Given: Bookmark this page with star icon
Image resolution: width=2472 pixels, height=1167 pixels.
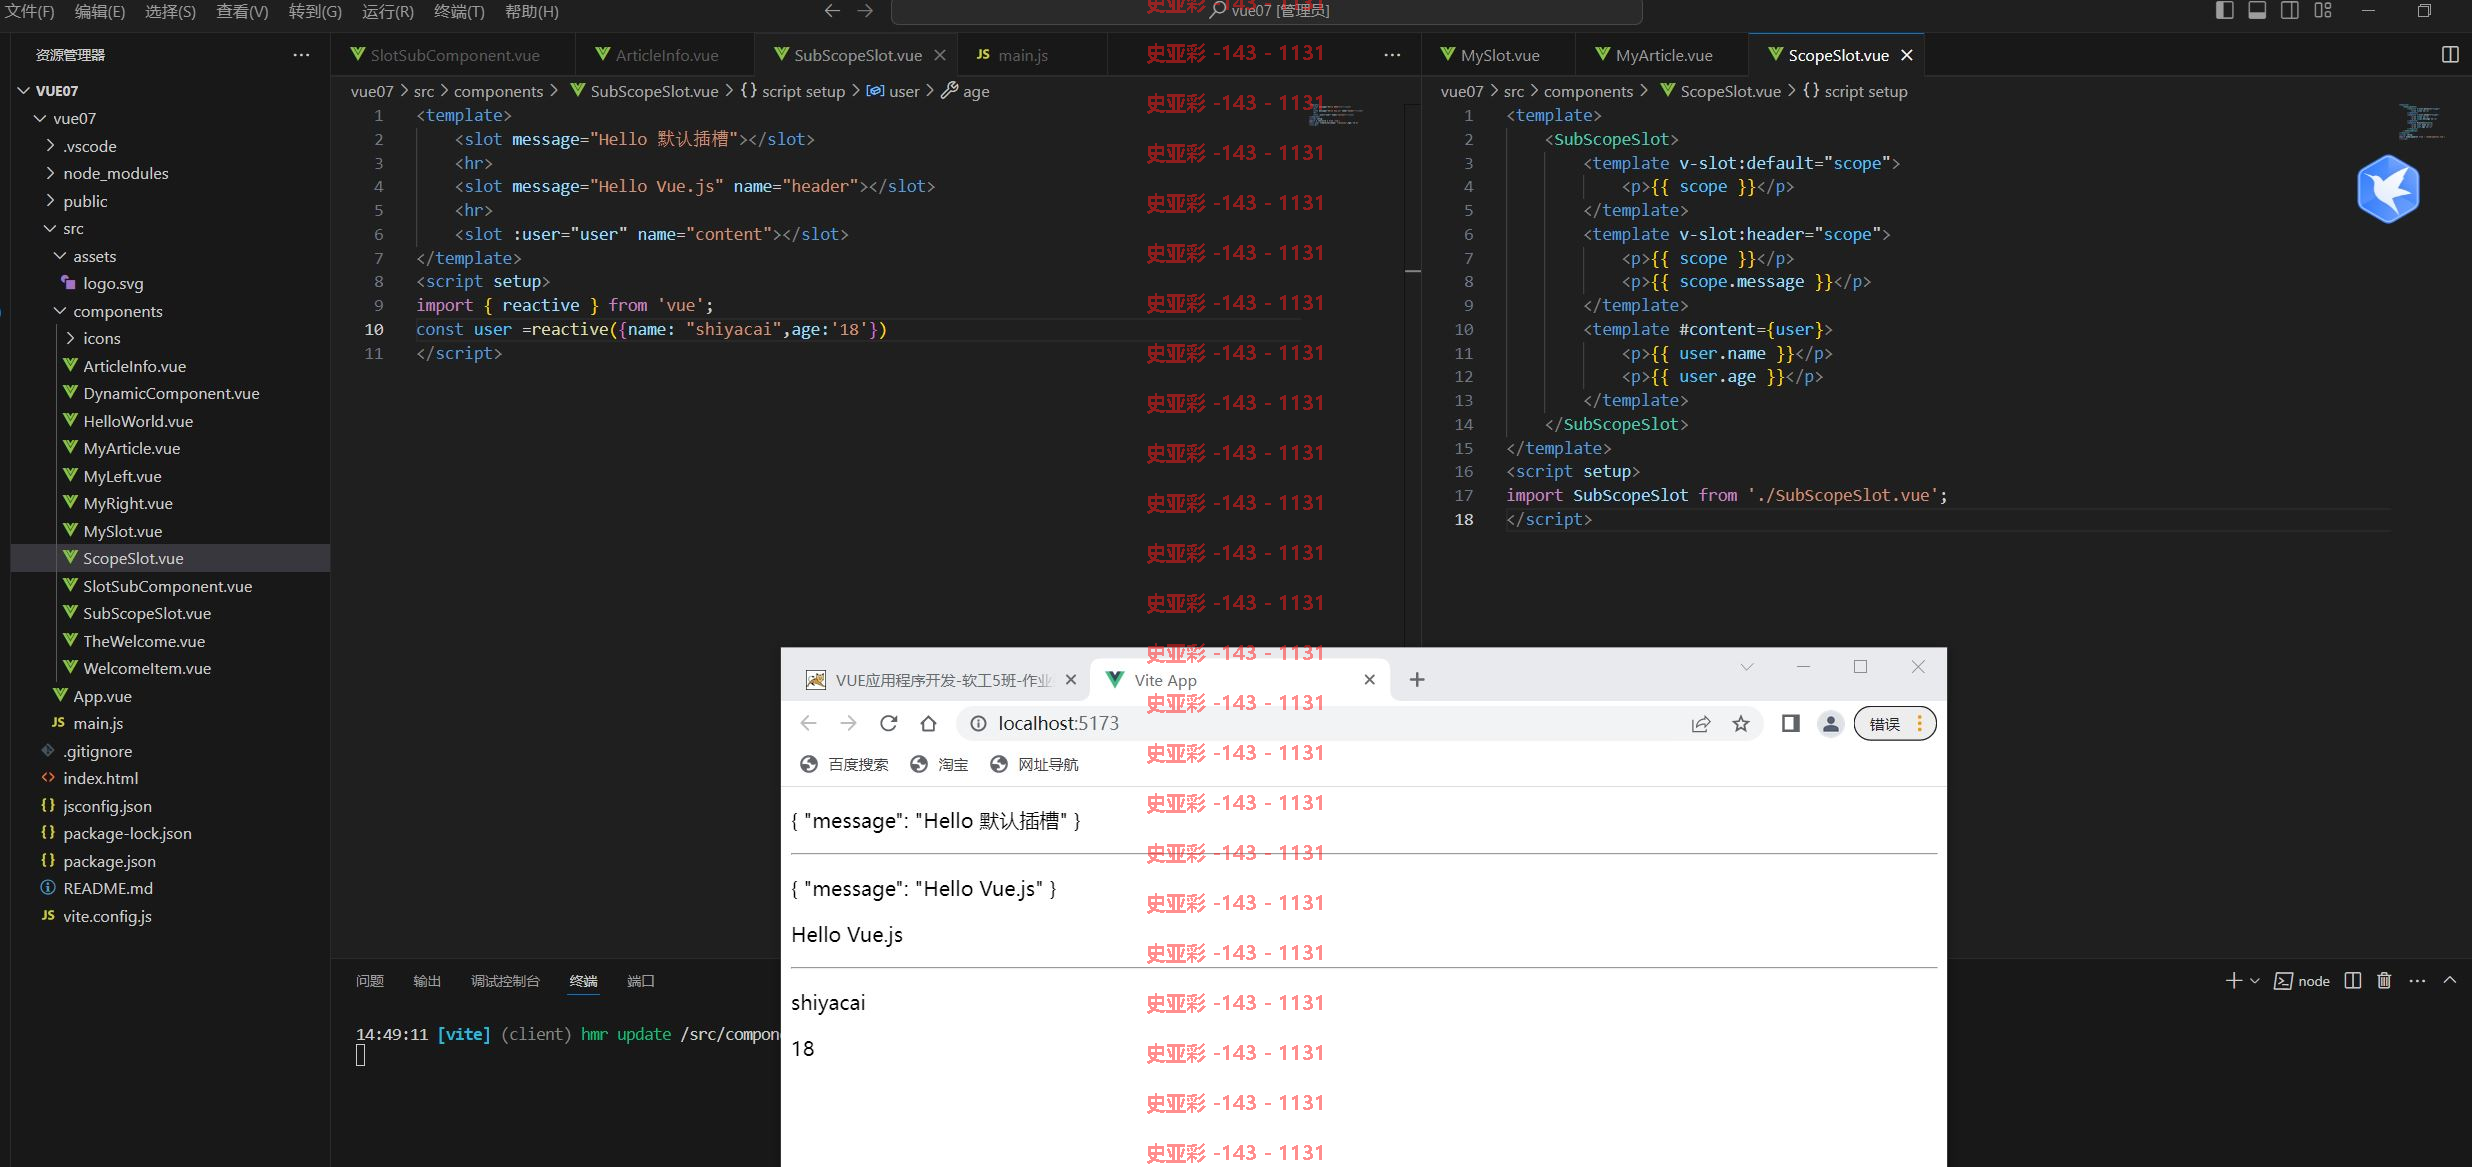Looking at the screenshot, I should pyautogui.click(x=1741, y=723).
